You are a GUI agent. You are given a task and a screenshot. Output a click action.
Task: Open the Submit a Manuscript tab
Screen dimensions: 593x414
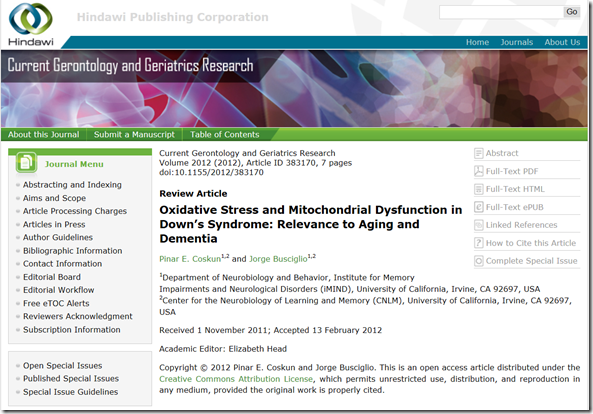134,135
